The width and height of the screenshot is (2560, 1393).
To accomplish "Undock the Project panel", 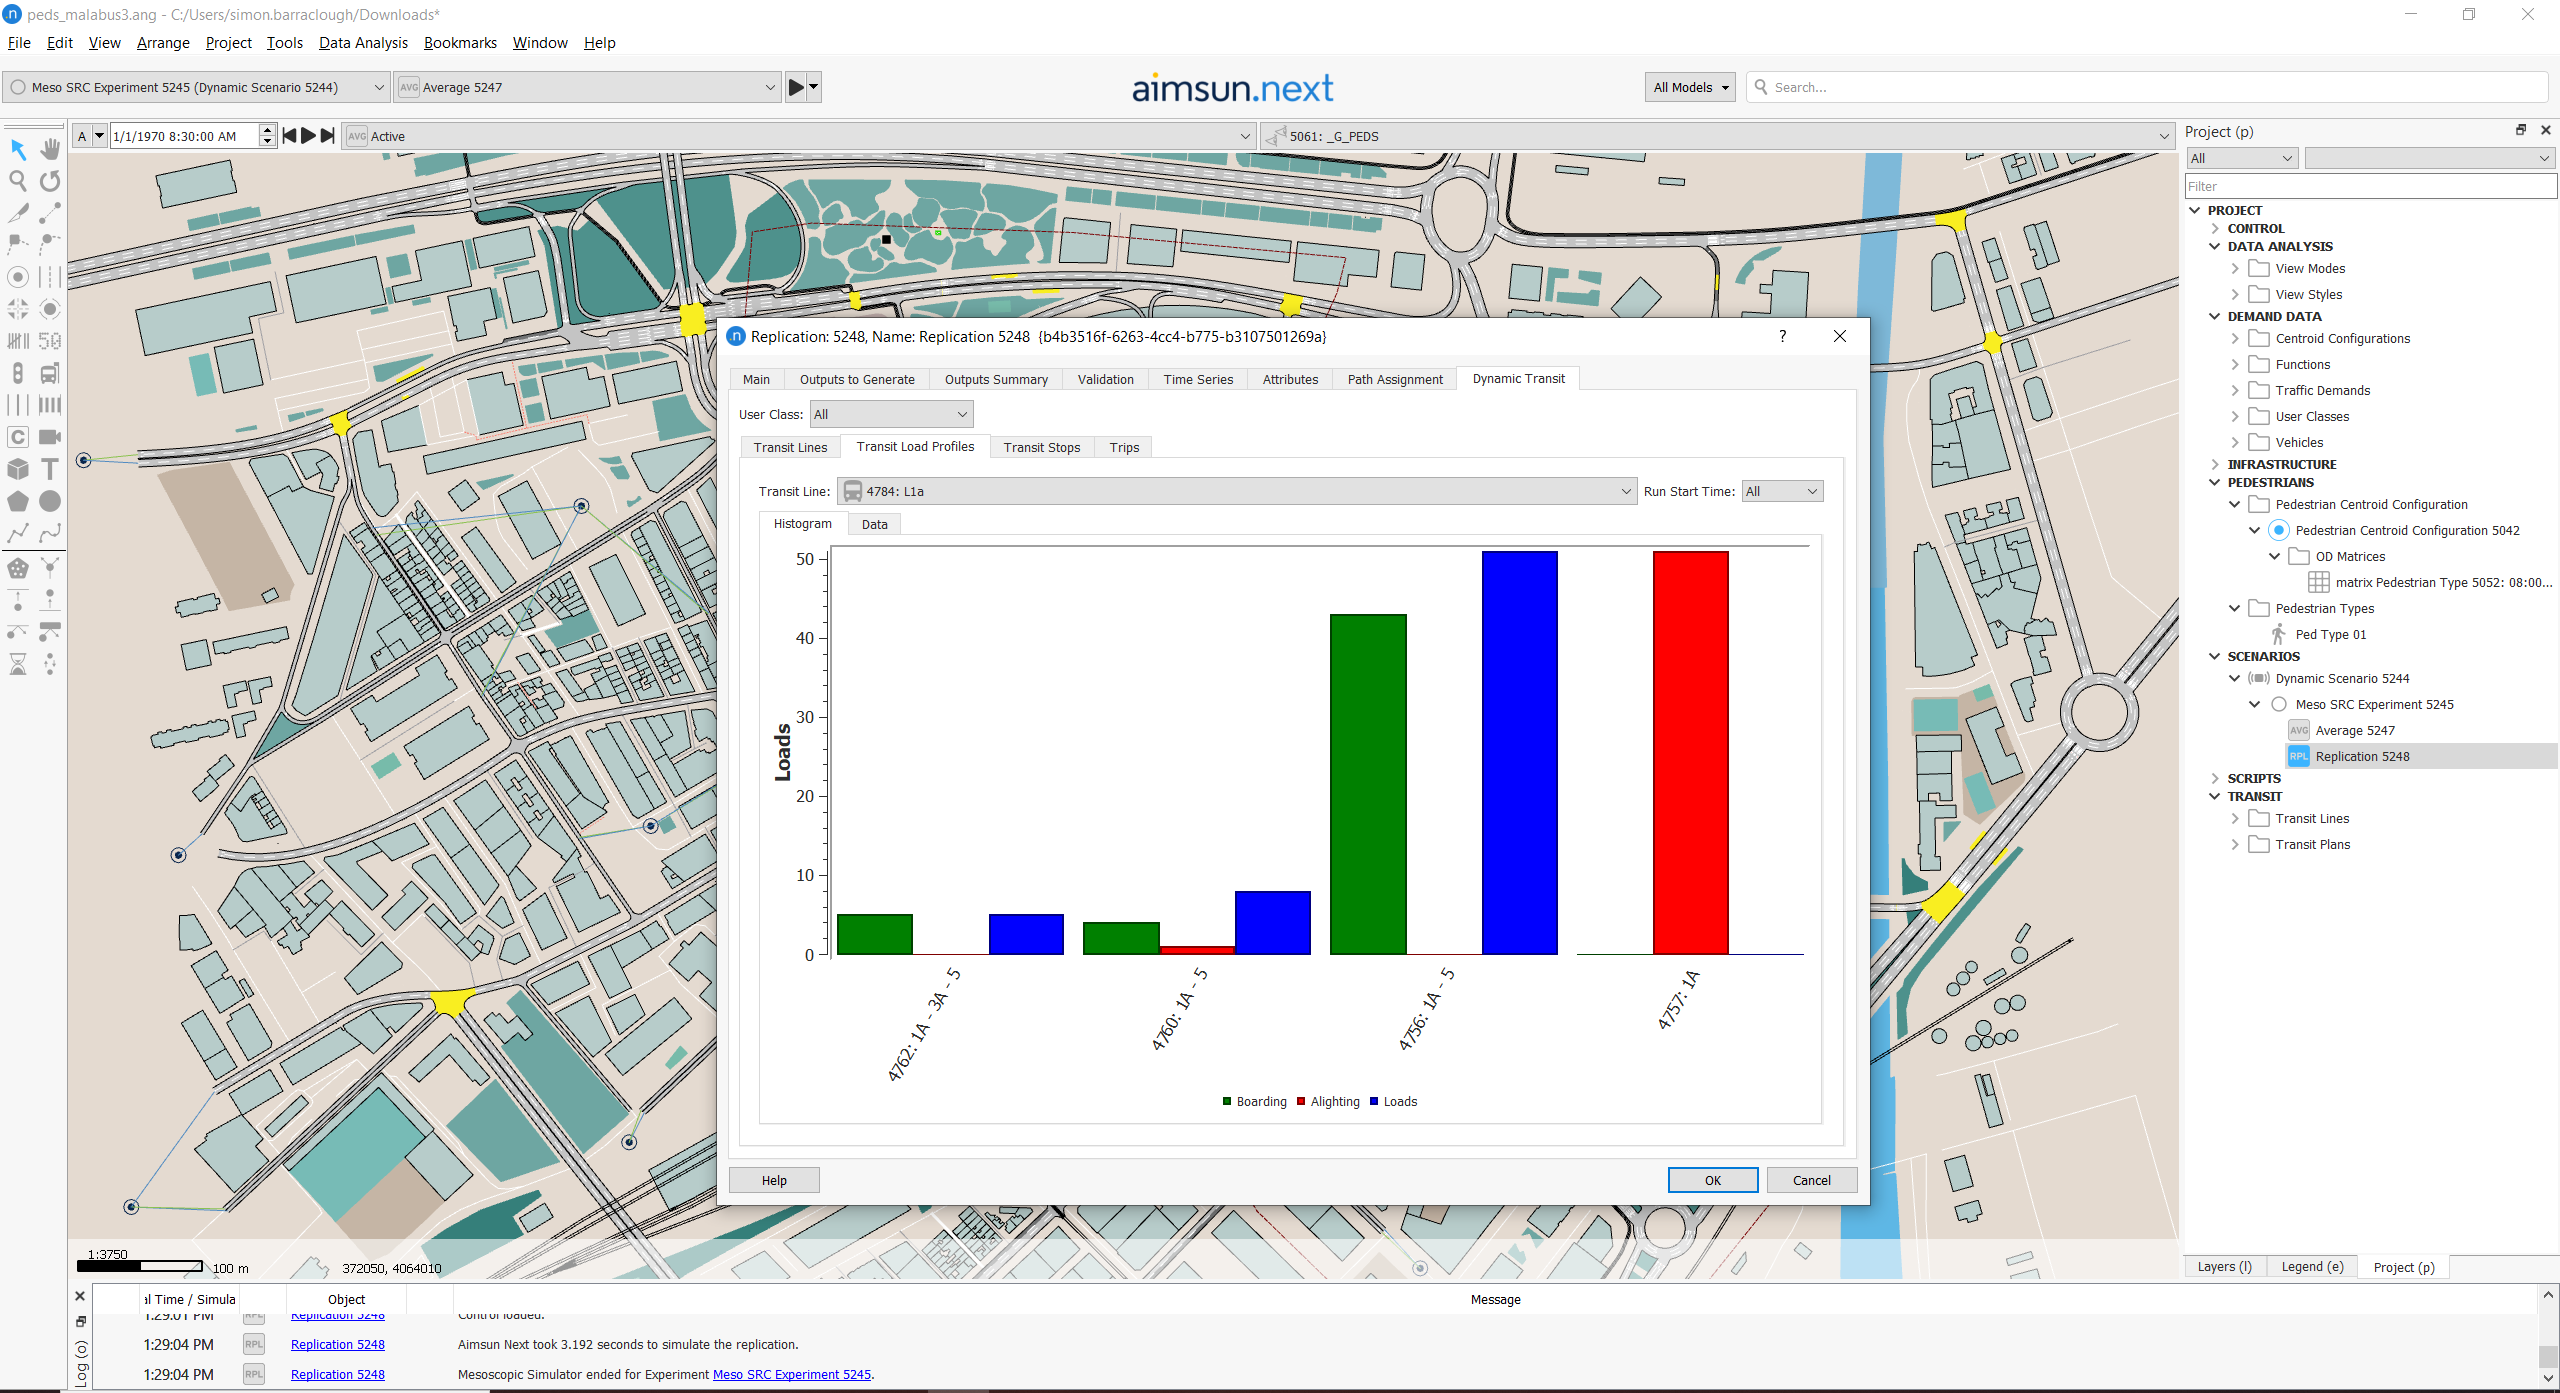I will click(2521, 130).
